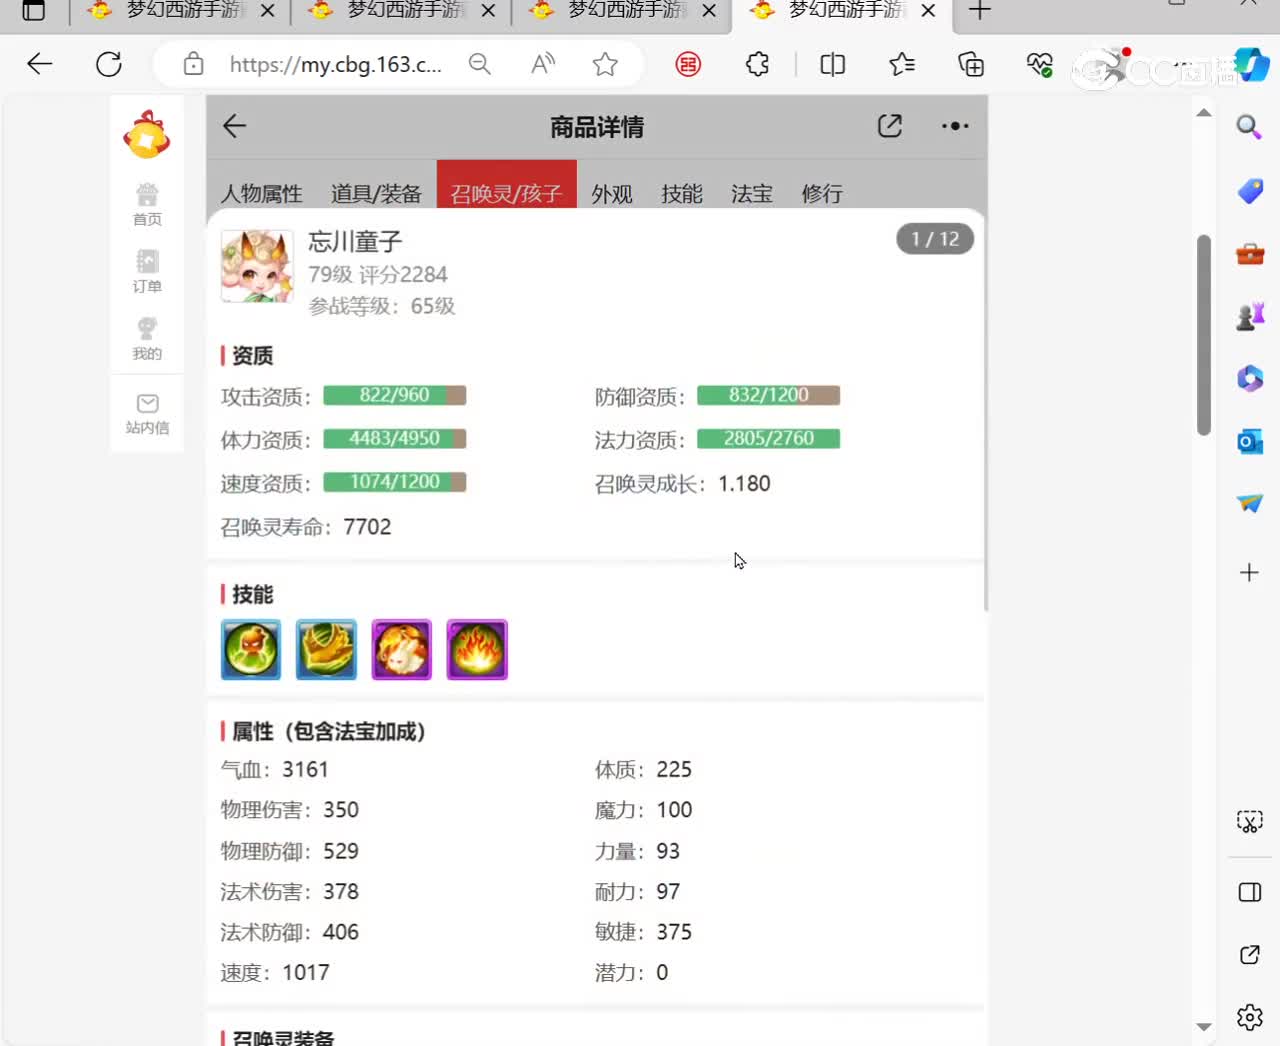This screenshot has height=1046, width=1280.
Task: Click the 召唤灵寿命 value 7702
Action: pyautogui.click(x=367, y=527)
